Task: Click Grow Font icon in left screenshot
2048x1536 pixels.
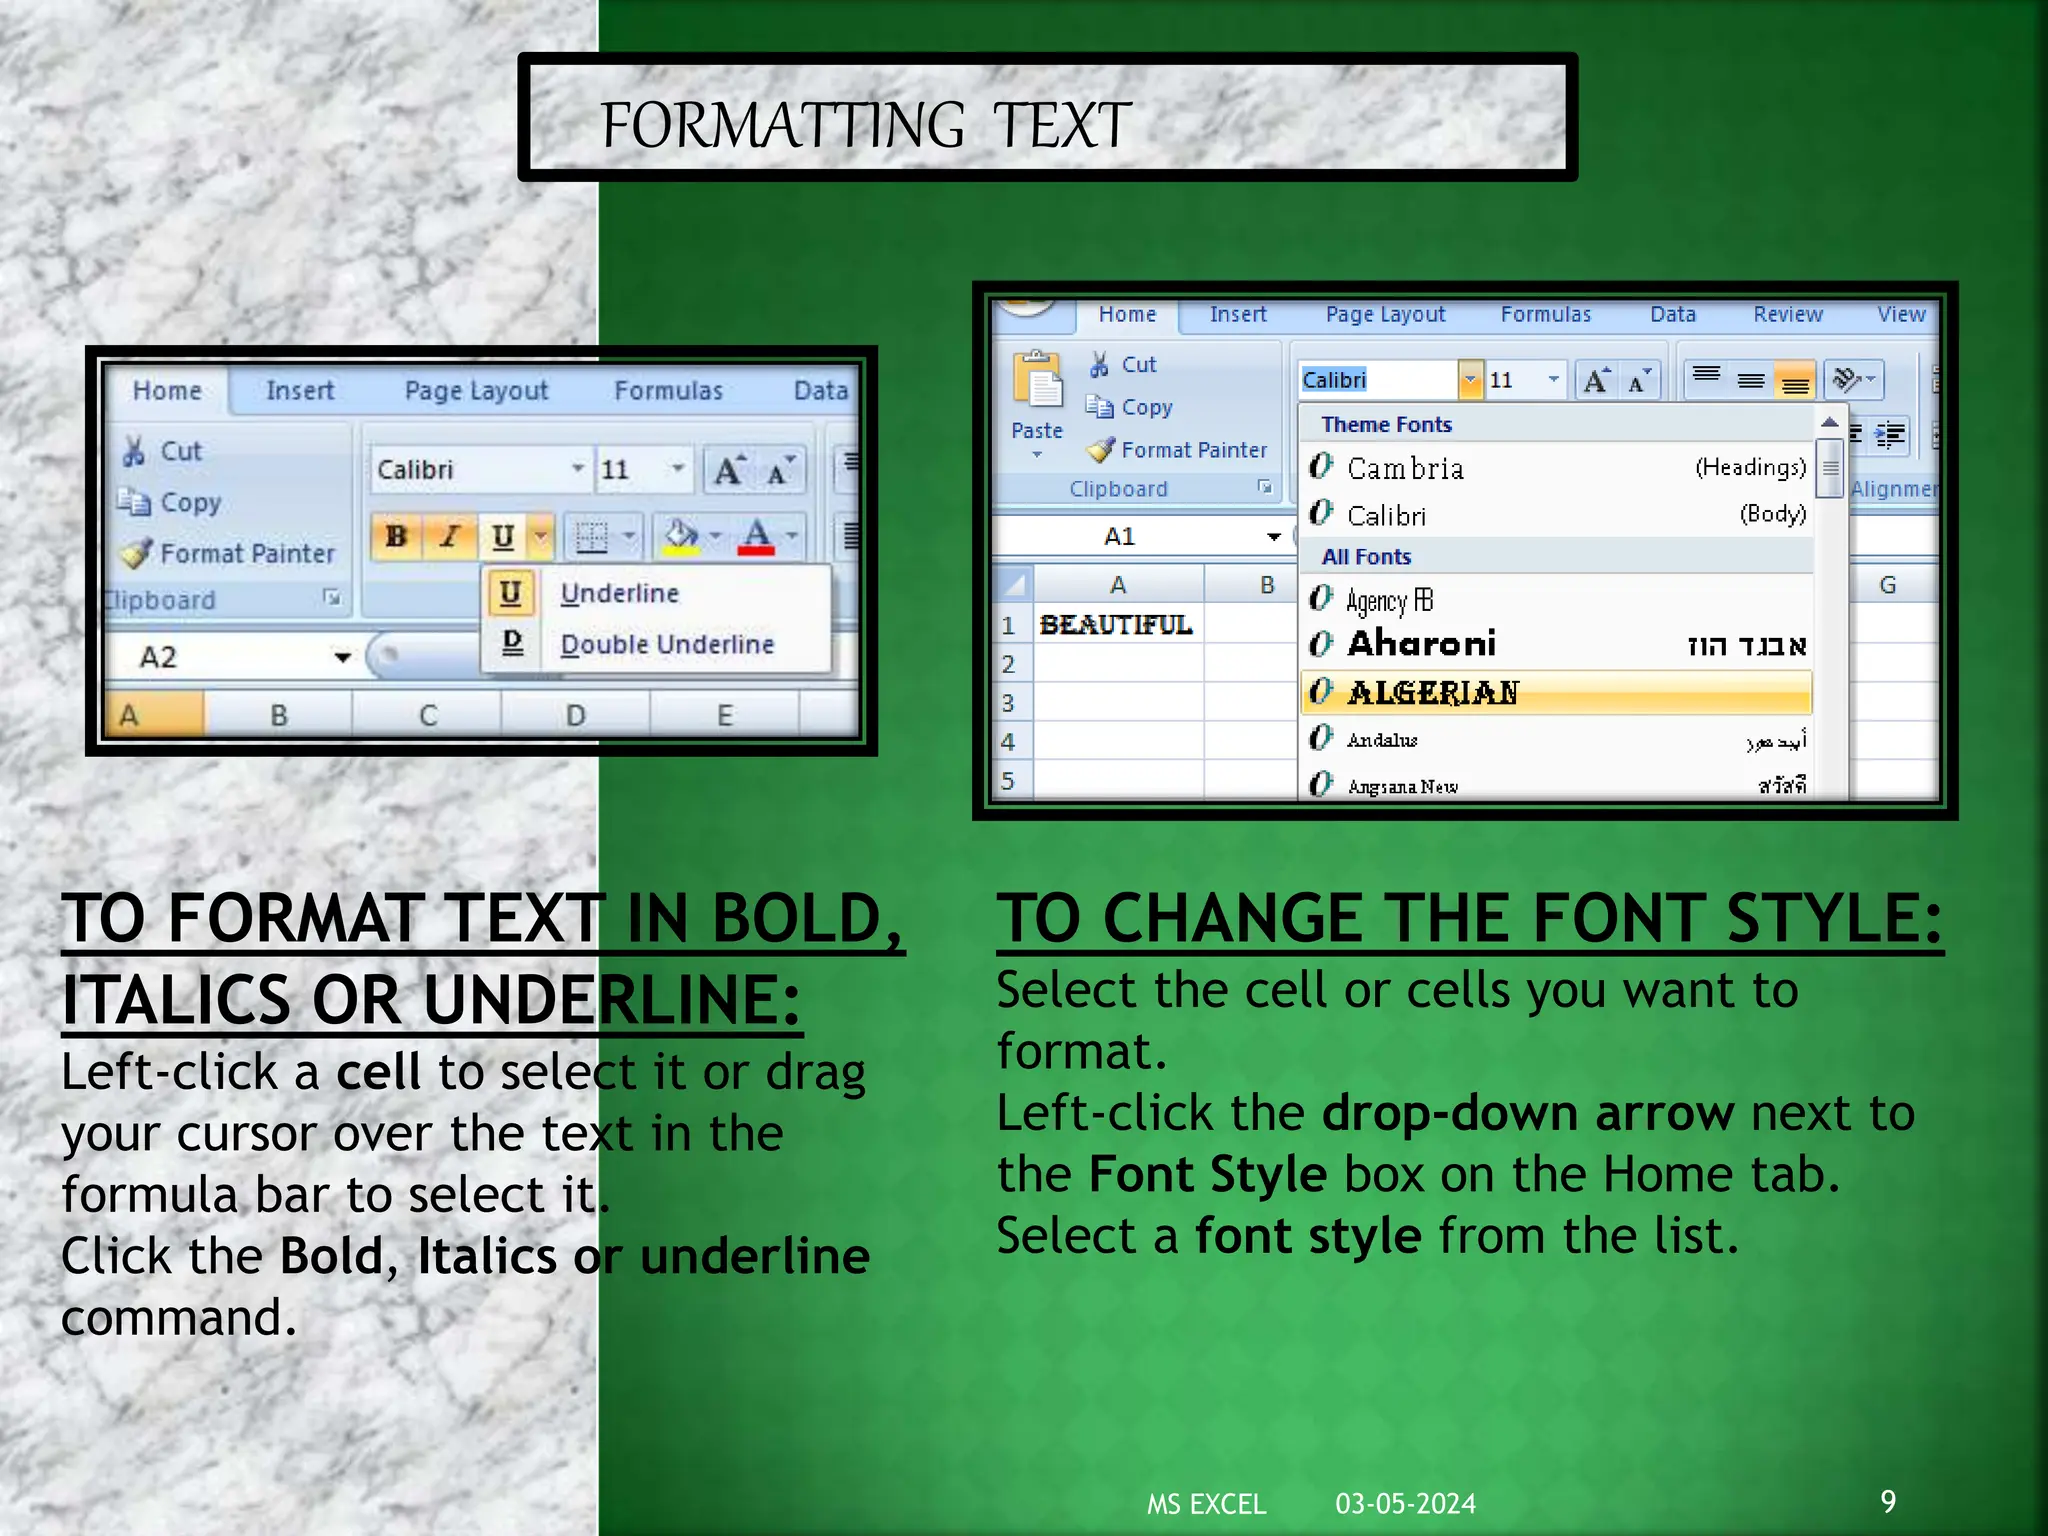Action: [x=729, y=469]
